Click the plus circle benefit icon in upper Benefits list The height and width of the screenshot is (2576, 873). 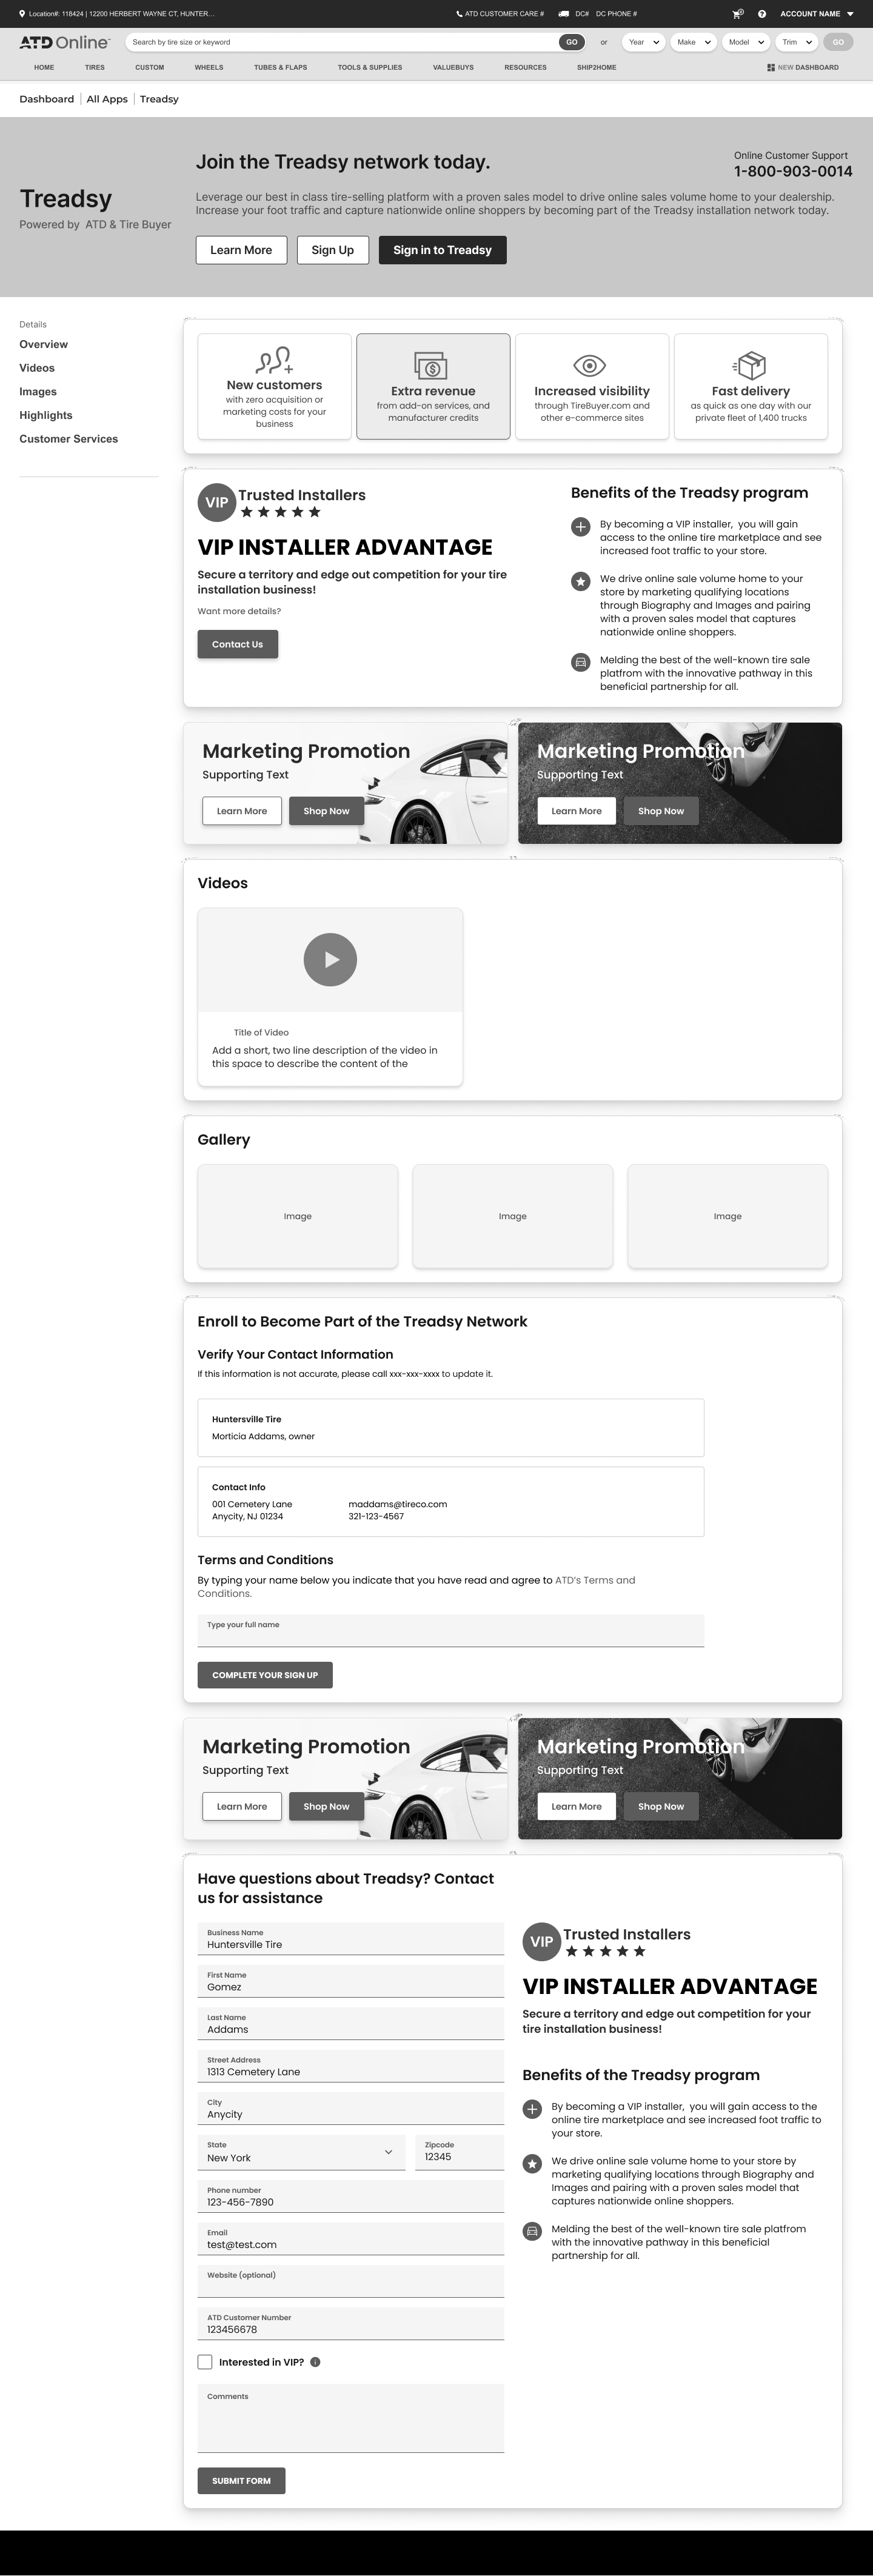point(580,527)
